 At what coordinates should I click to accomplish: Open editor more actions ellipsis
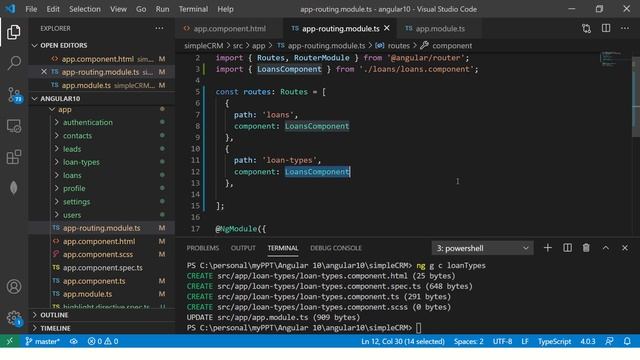click(x=625, y=28)
